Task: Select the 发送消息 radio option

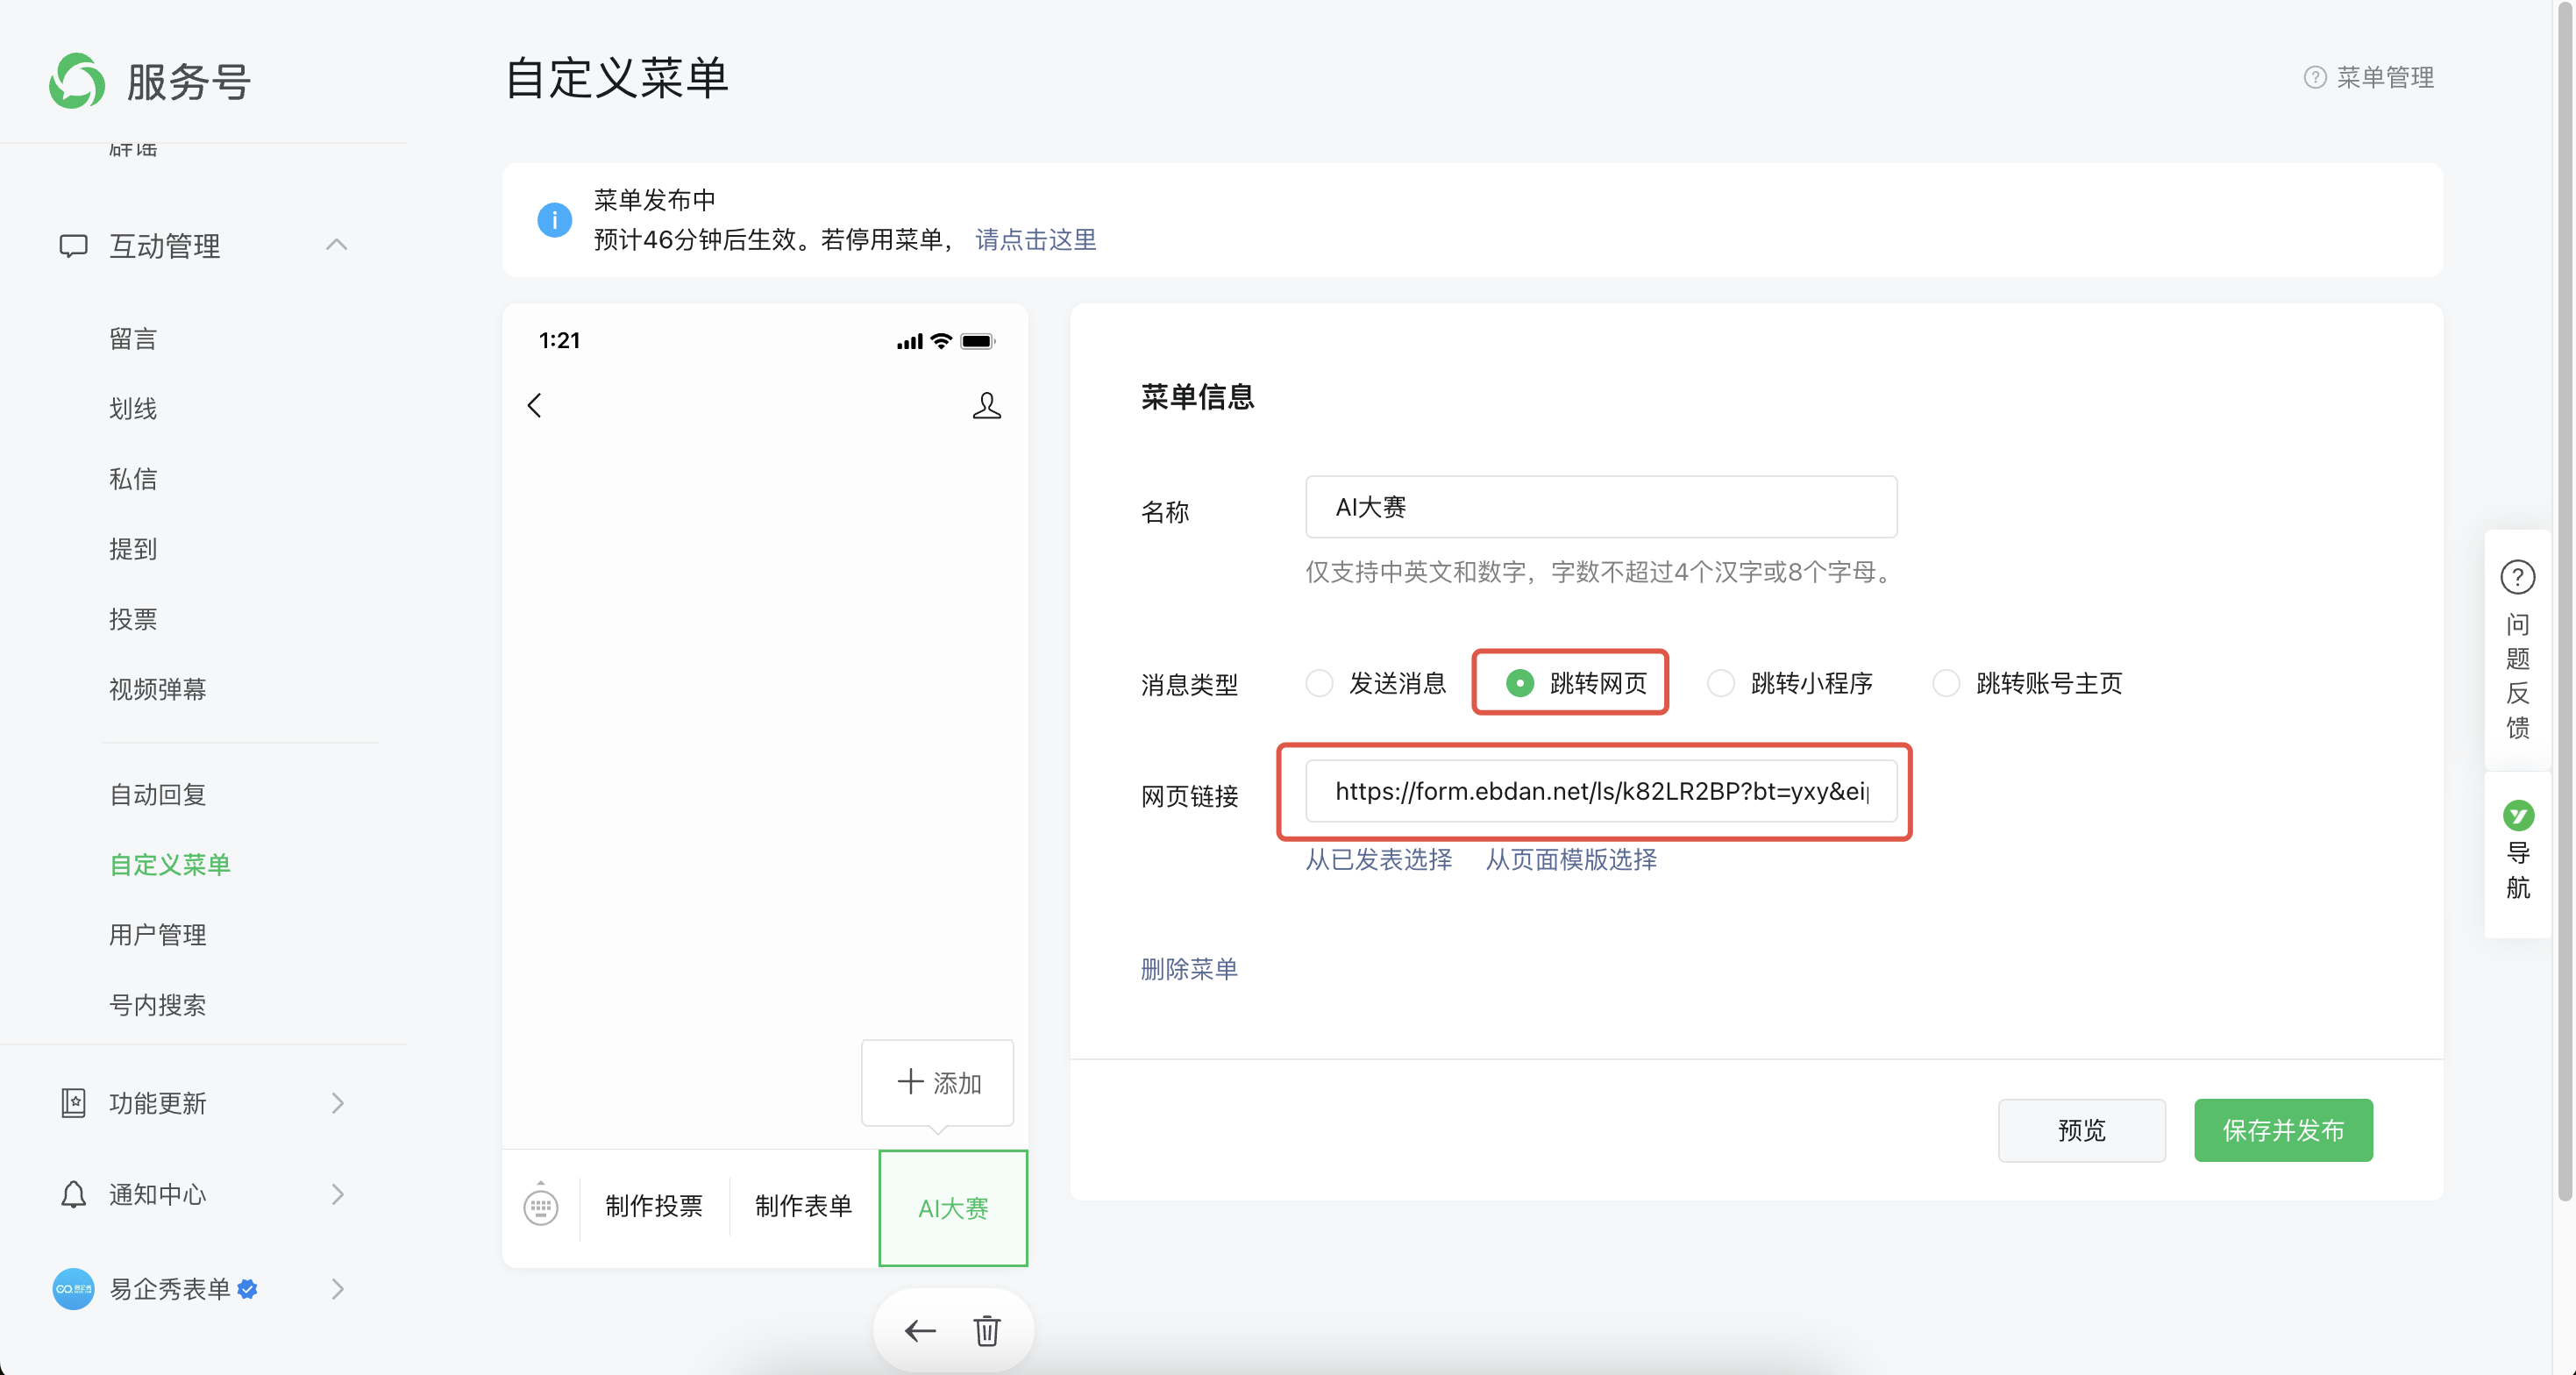Action: pos(1319,683)
